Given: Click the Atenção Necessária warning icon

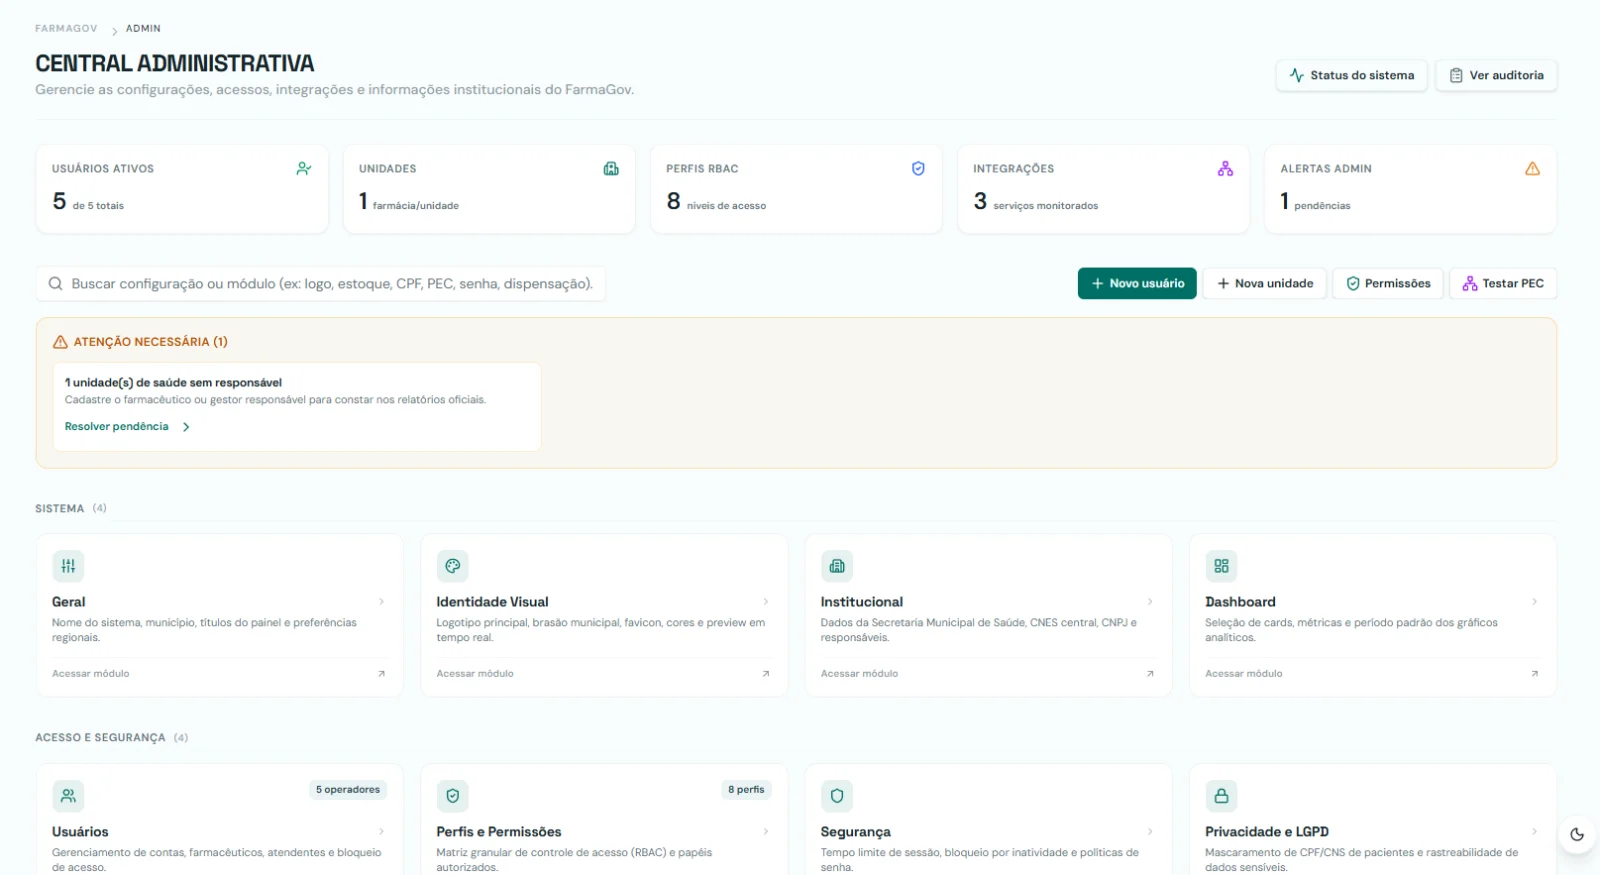Looking at the screenshot, I should tap(60, 342).
